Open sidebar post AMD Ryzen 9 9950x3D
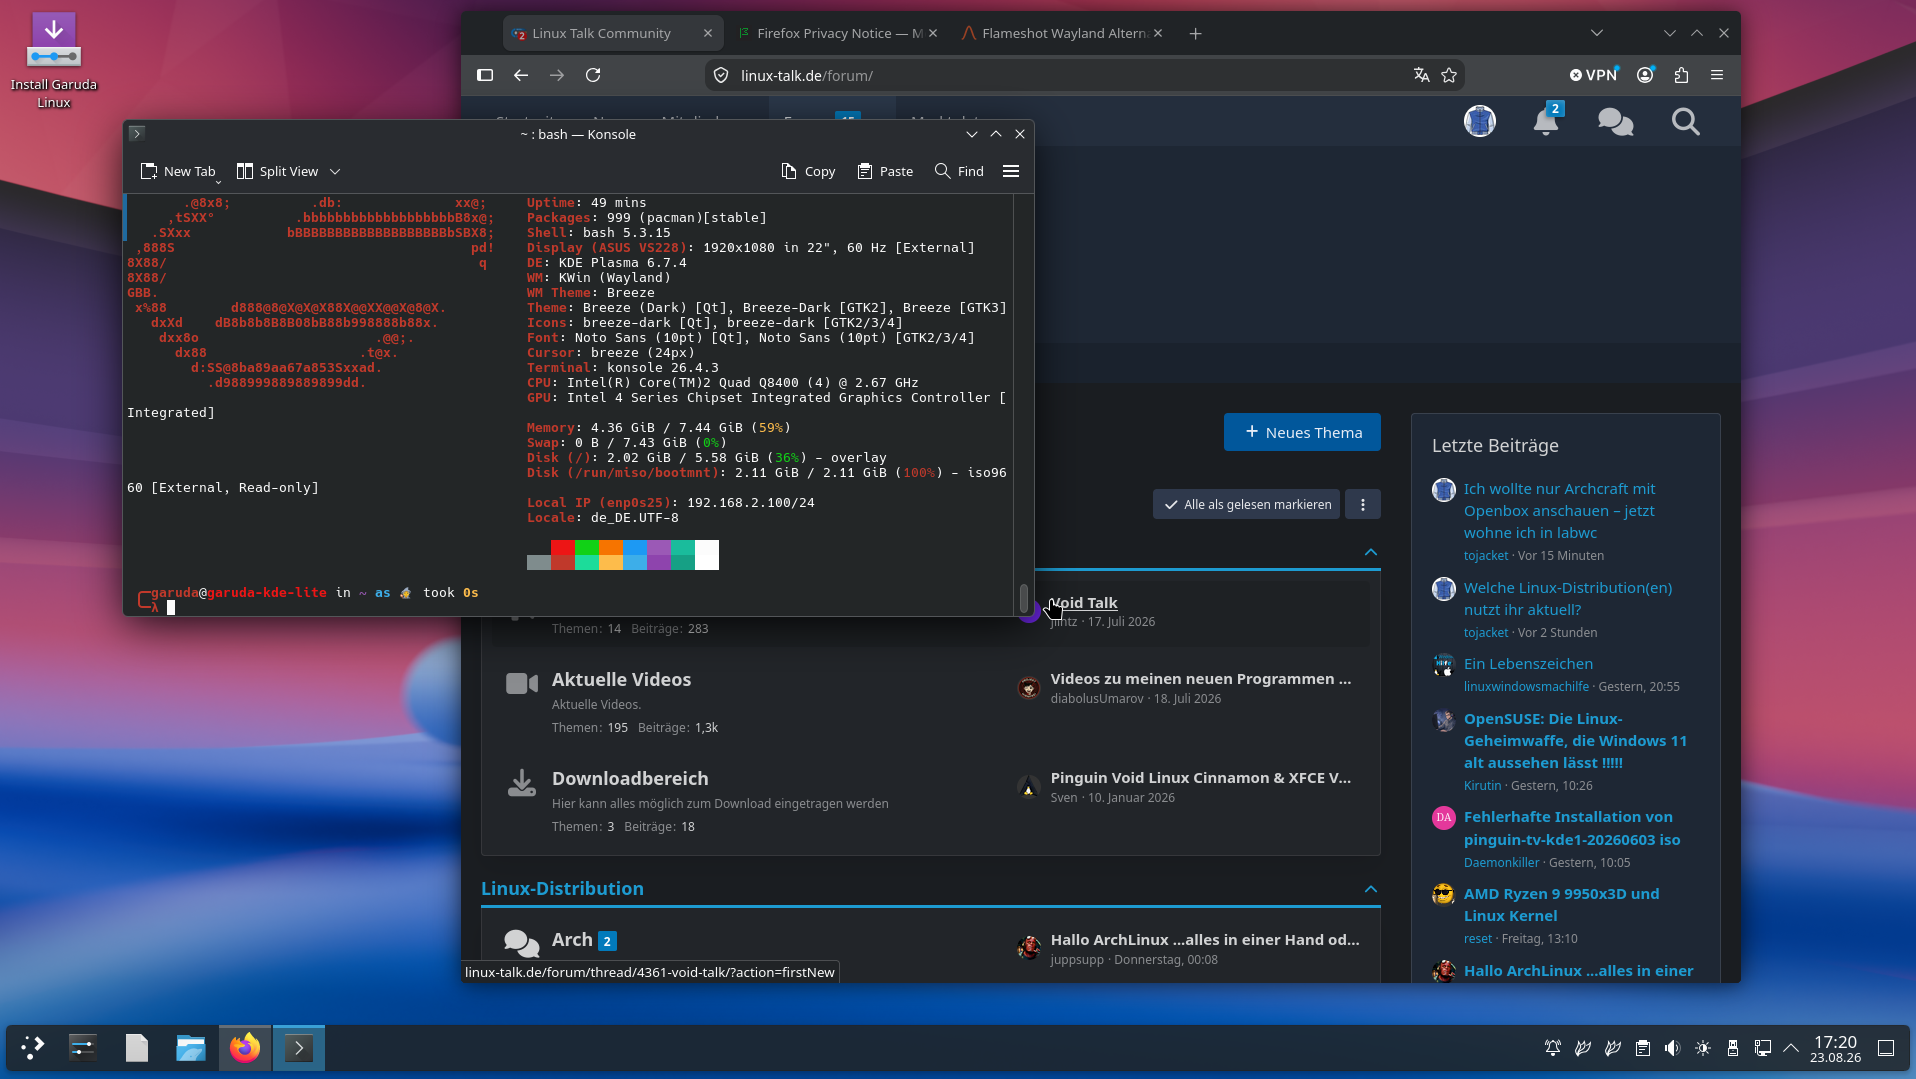The height and width of the screenshot is (1079, 1916). pos(1561,905)
